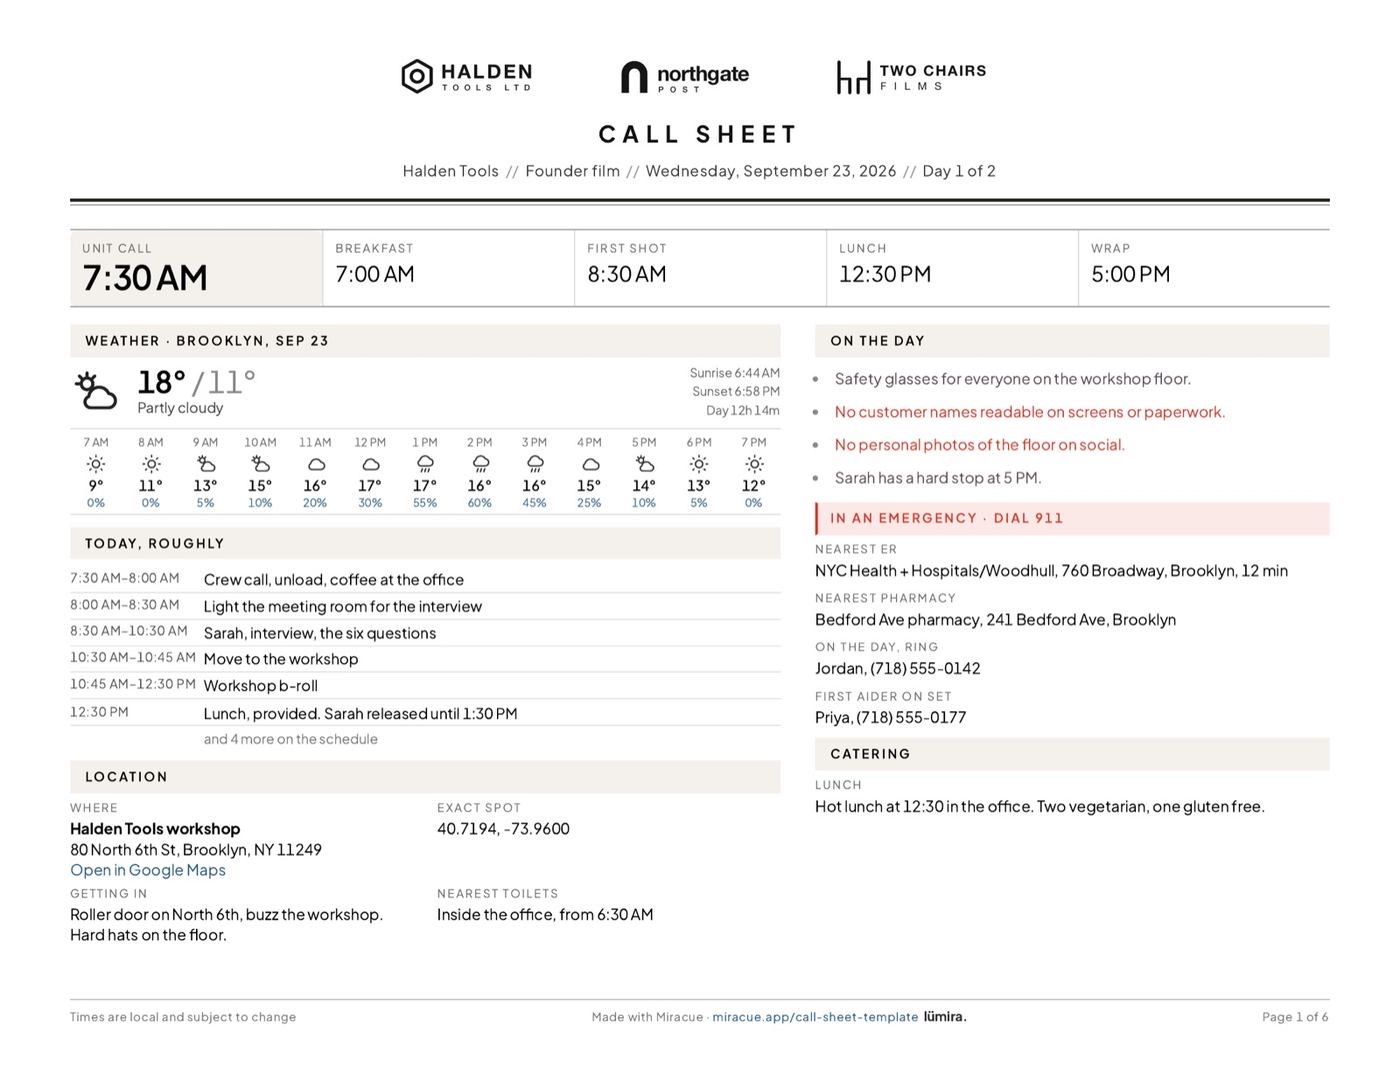Select the 12 PM cloud icon
Image resolution: width=1400 pixels, height=1081 pixels.
coord(370,464)
